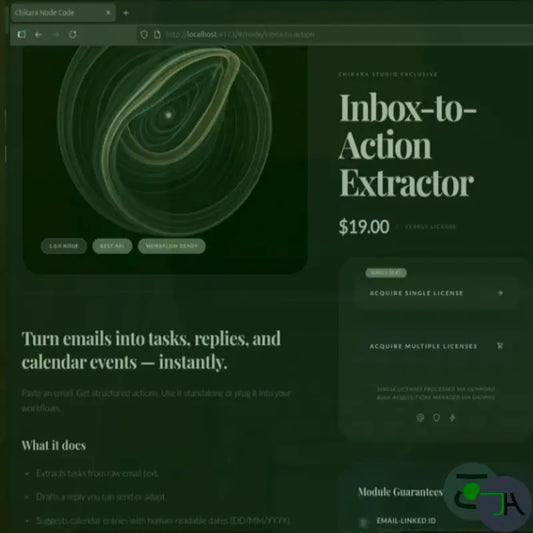Image resolution: width=533 pixels, height=533 pixels.
Task: Open the sidebar panel icon in toolbar
Action: tap(22, 34)
